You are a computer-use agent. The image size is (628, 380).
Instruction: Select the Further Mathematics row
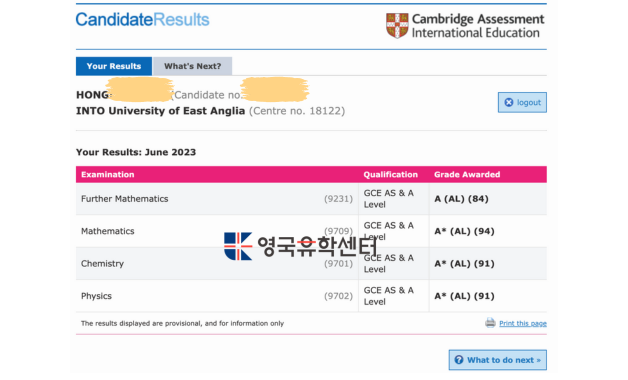coord(311,199)
